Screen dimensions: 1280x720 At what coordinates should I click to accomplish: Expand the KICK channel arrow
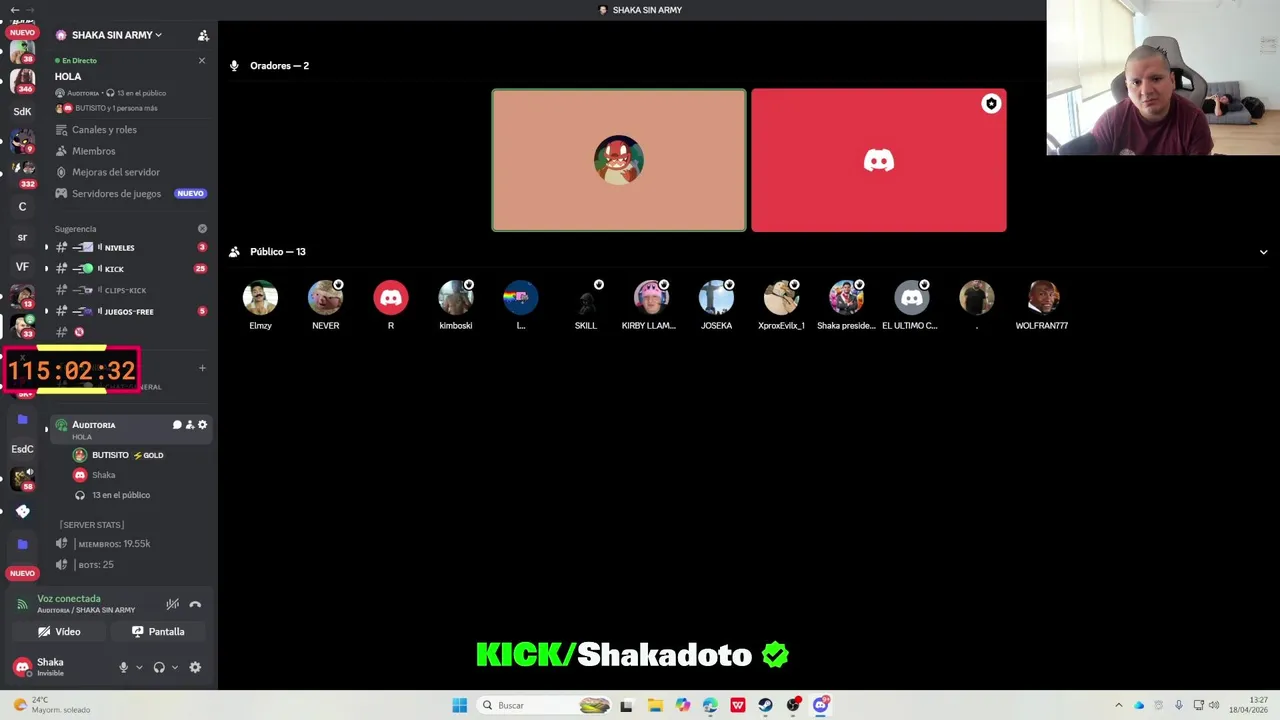point(46,269)
